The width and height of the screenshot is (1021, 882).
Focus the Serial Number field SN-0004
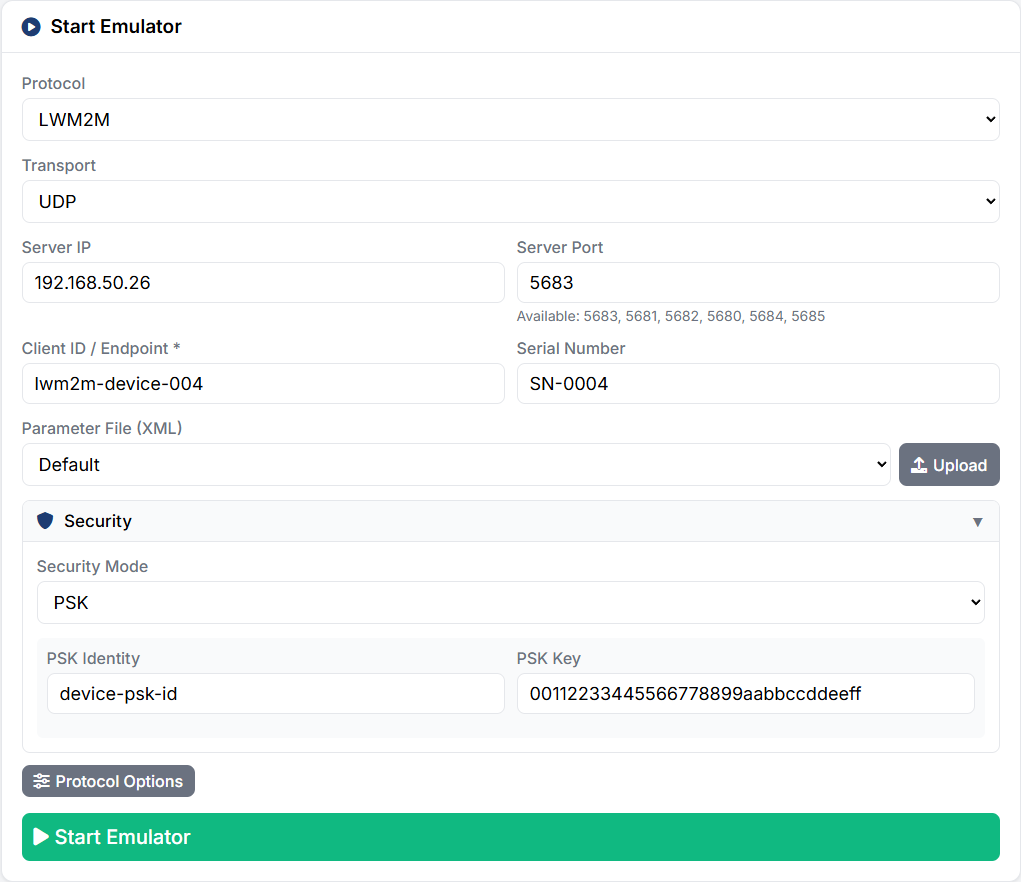pos(758,383)
